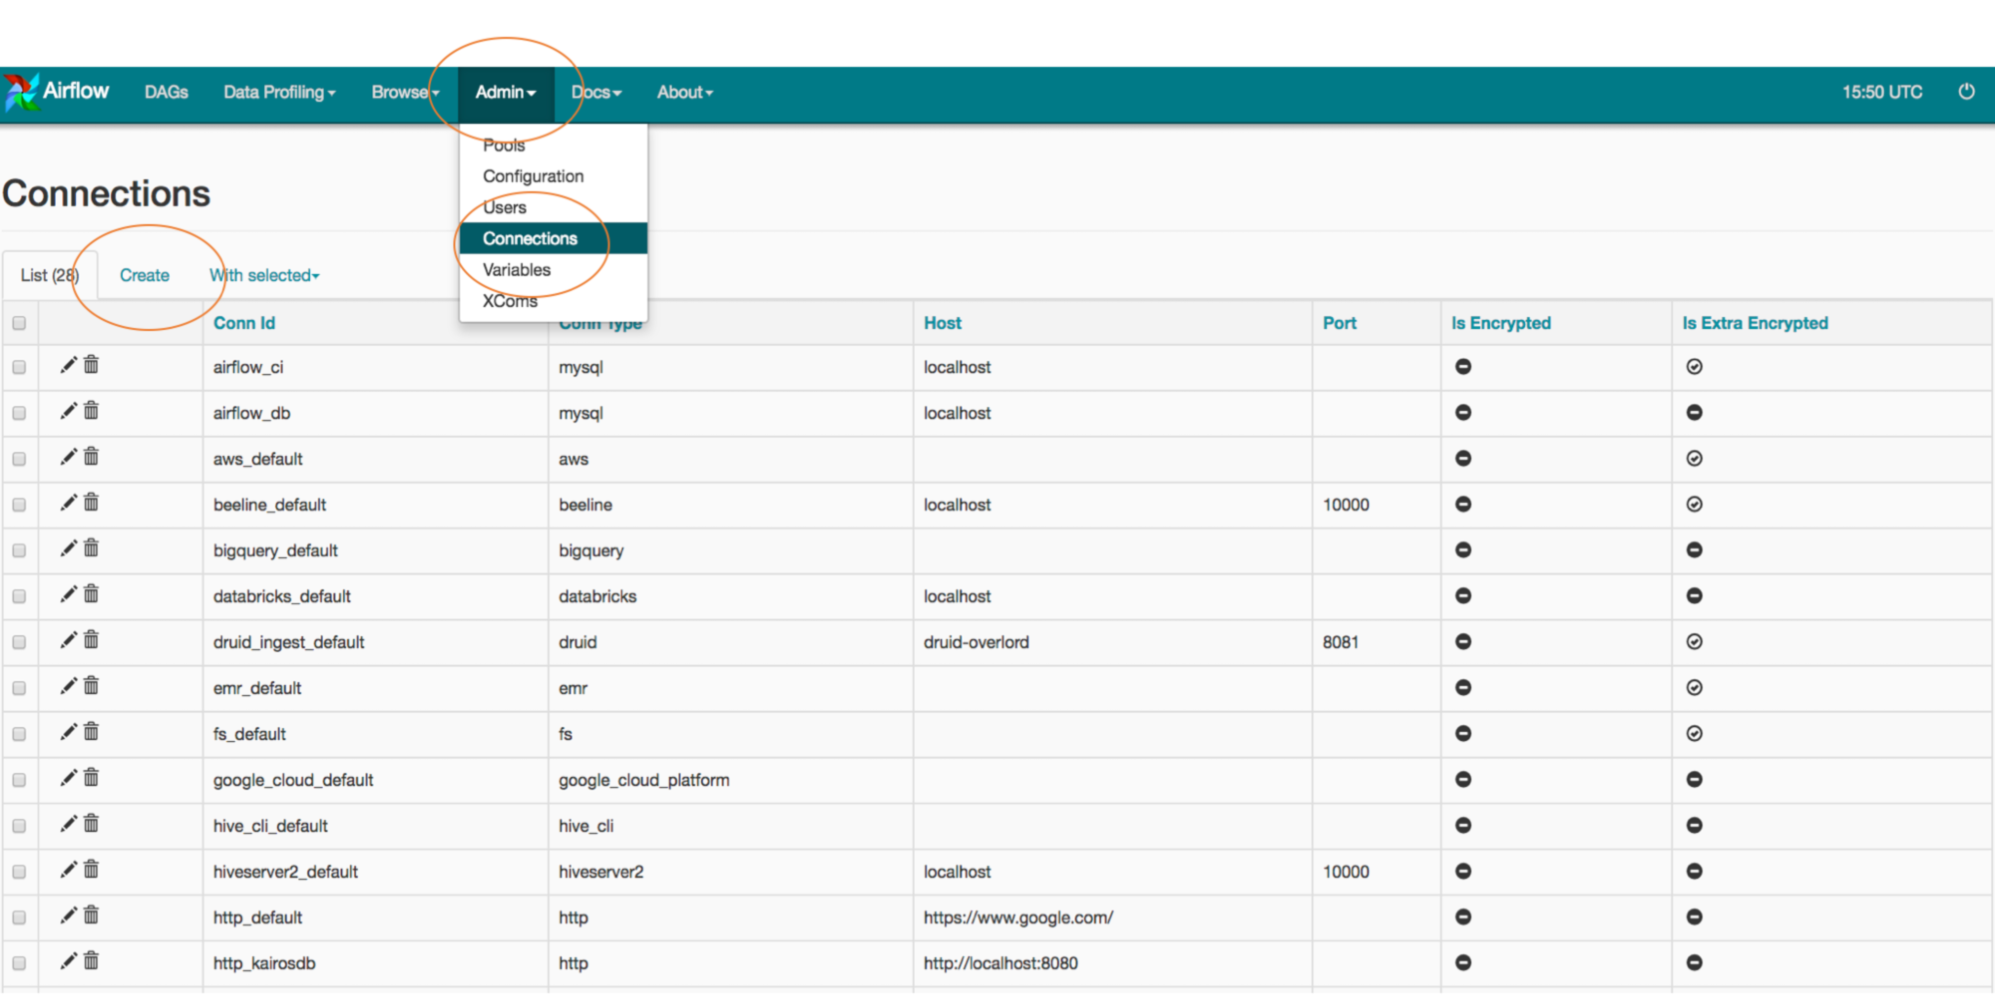The image size is (1995, 1005).
Task: Edit the beeline_default connection
Action: point(68,503)
